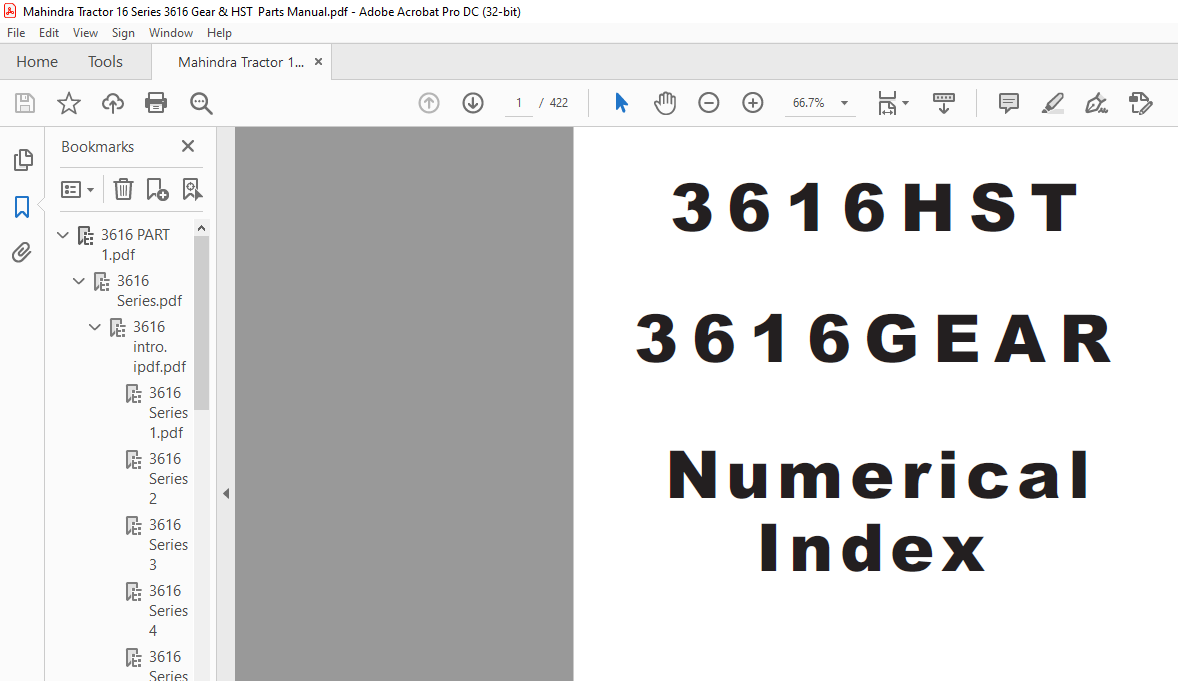Open the Edit menu

click(x=49, y=33)
